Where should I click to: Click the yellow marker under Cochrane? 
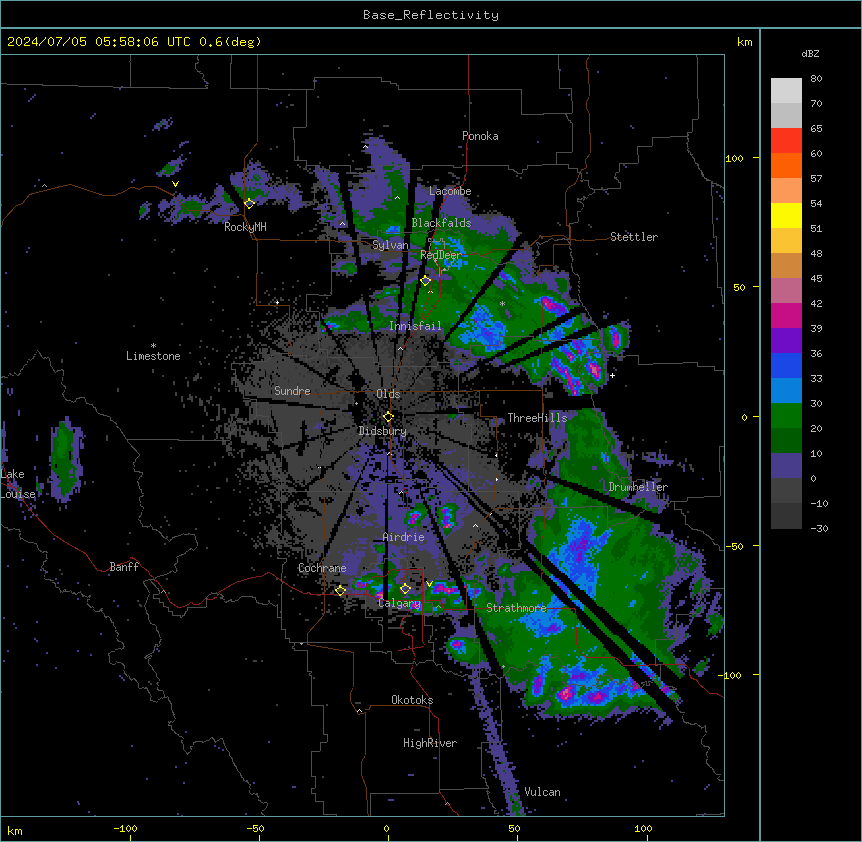tap(340, 590)
